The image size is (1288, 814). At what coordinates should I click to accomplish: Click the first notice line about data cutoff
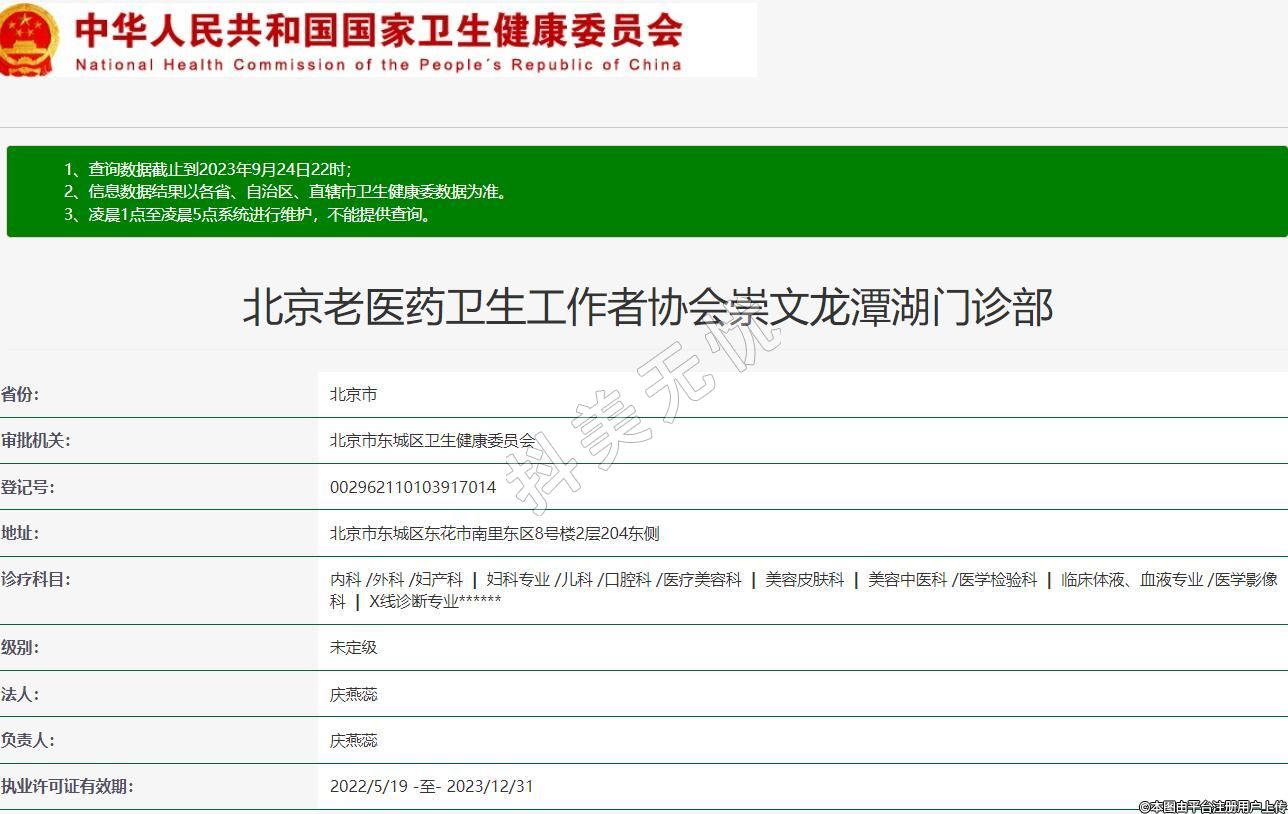[208, 169]
